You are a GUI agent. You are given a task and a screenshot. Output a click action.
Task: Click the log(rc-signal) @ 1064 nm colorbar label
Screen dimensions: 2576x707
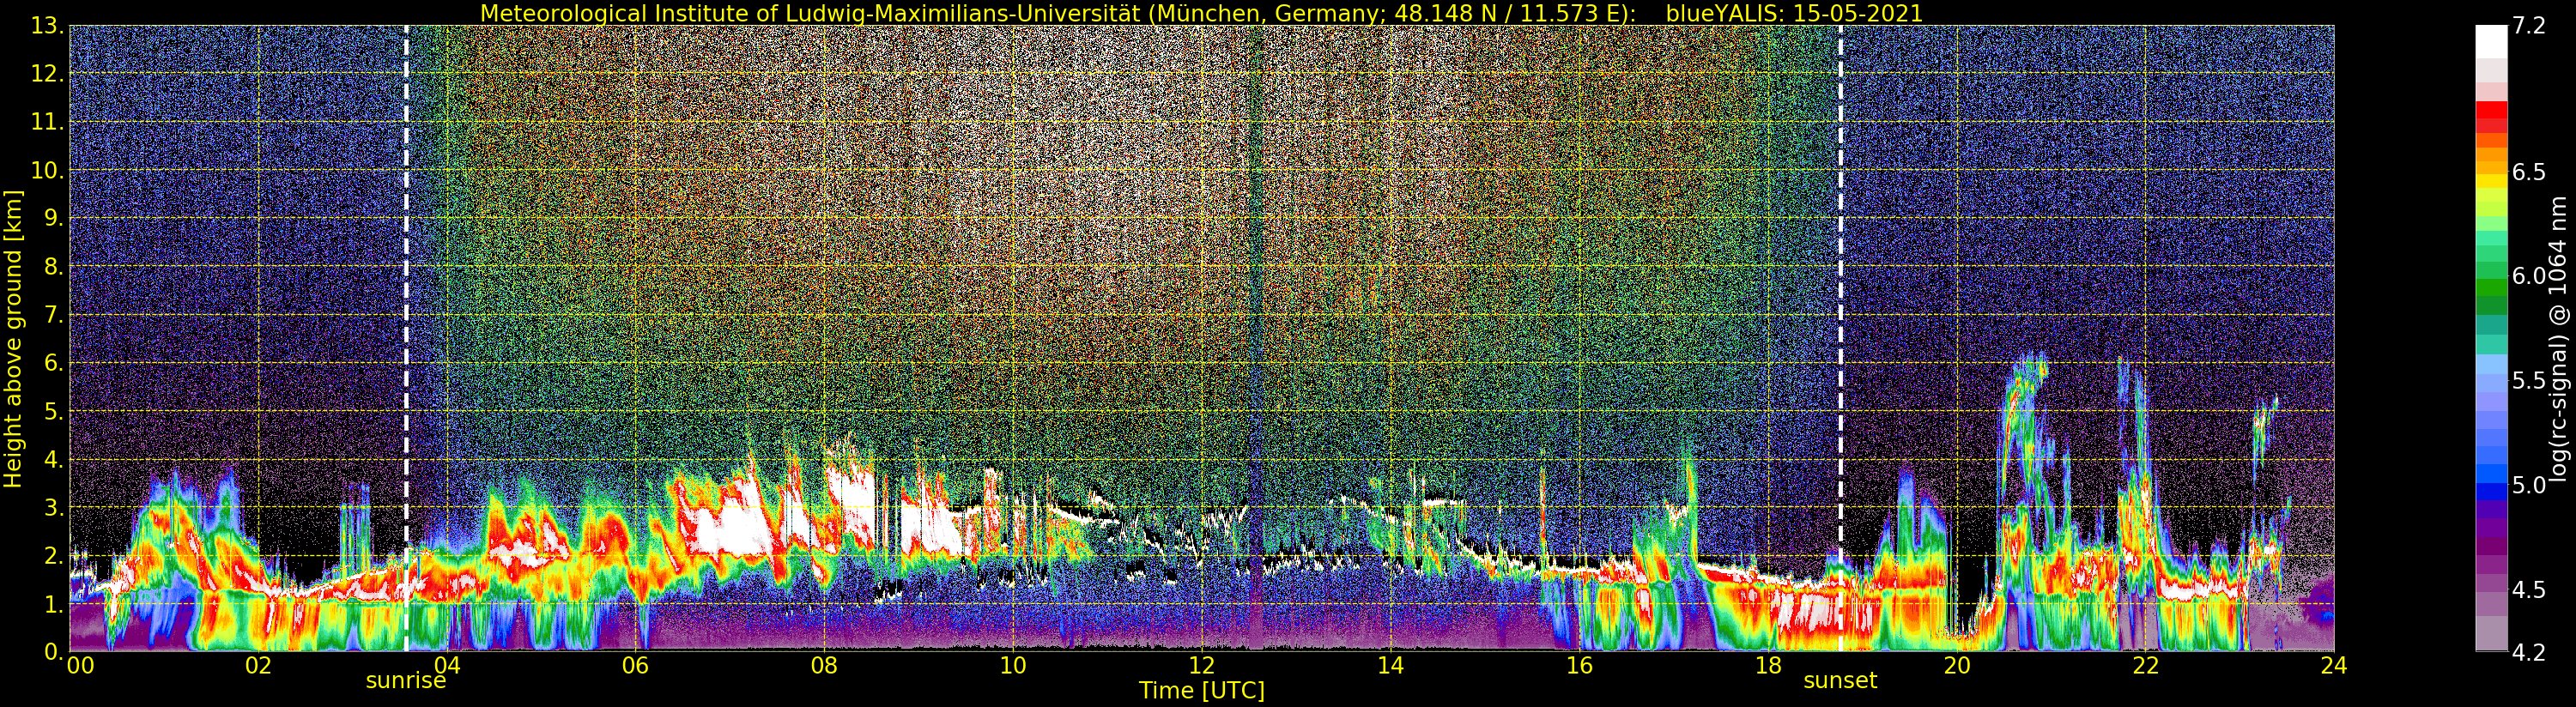tap(2559, 338)
